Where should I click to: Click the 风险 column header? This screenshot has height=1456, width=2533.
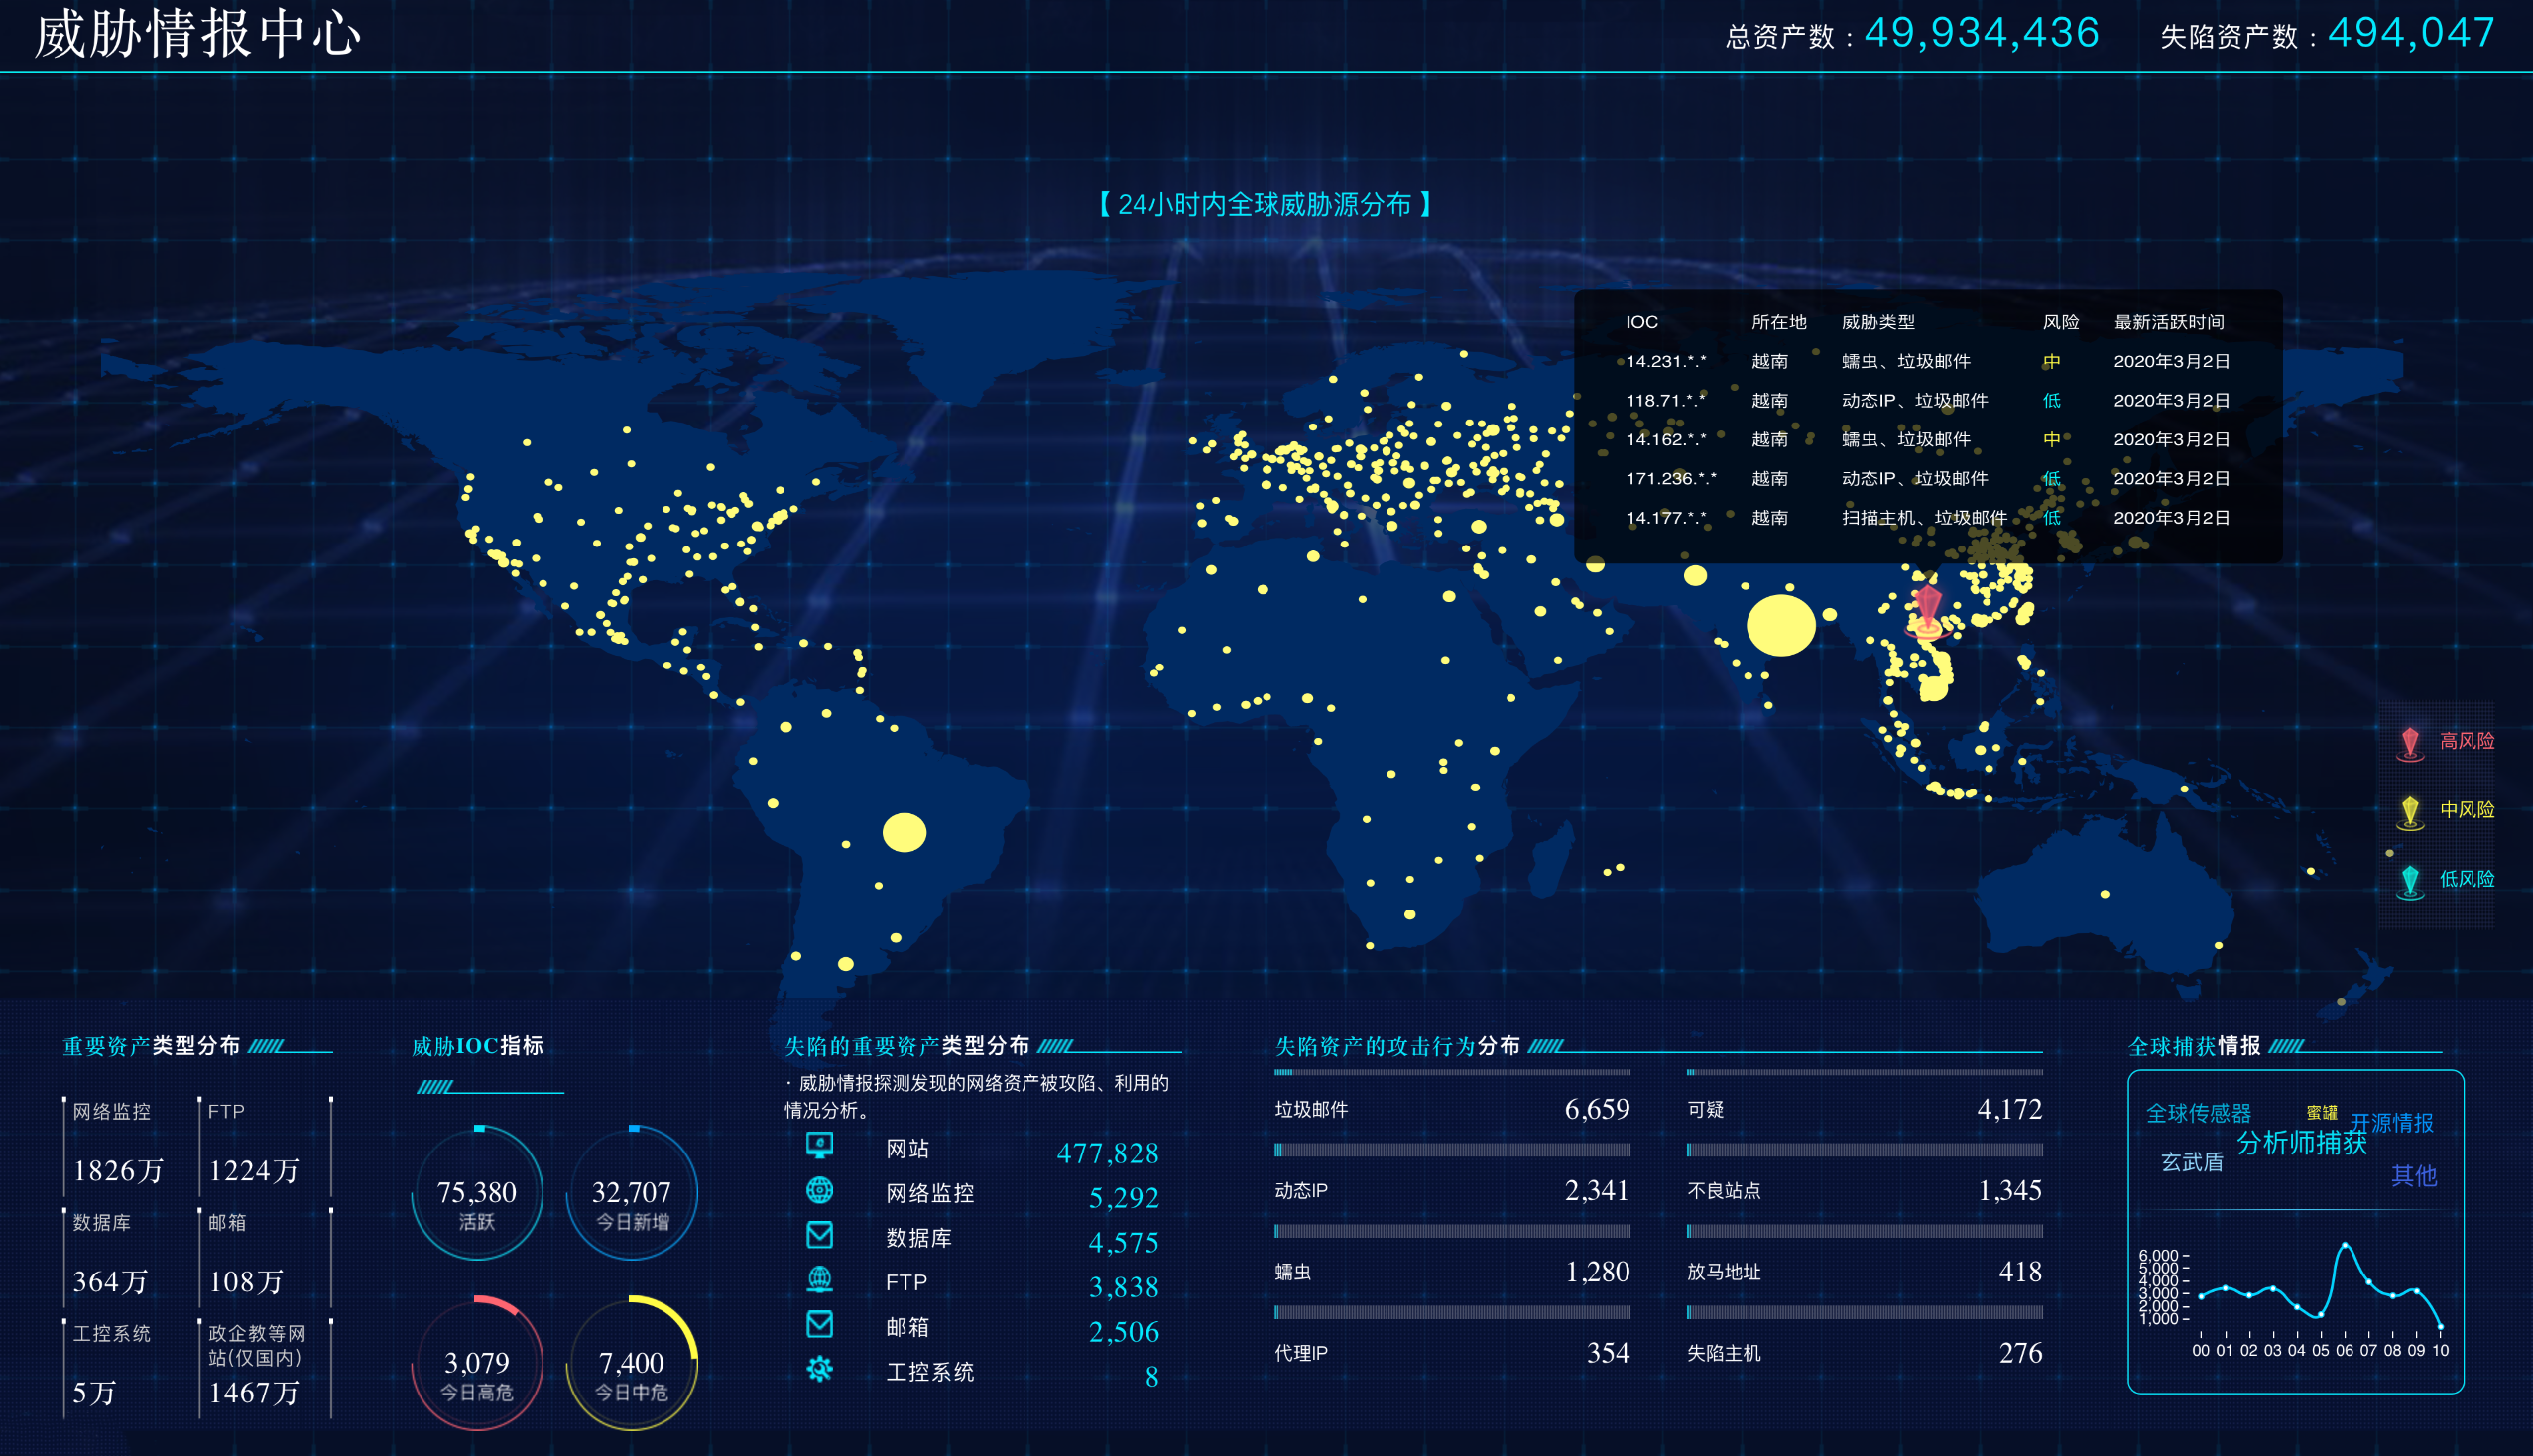tap(2061, 322)
